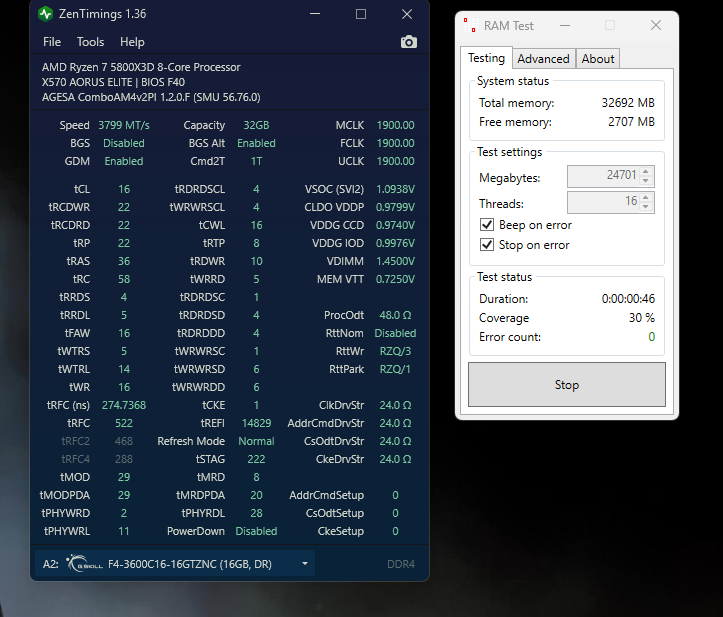Switch to the Advanced tab in RAM Test
The width and height of the screenshot is (723, 617).
pyautogui.click(x=543, y=59)
